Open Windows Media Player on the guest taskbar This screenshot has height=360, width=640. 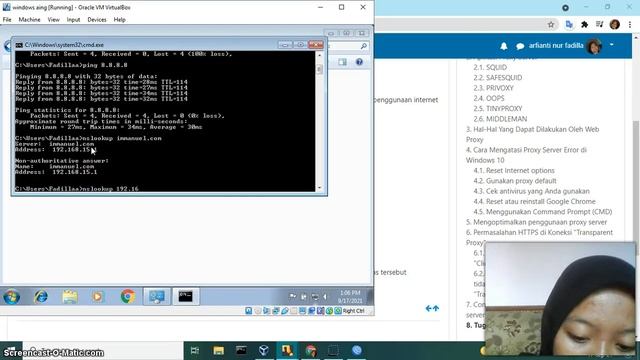[98, 297]
